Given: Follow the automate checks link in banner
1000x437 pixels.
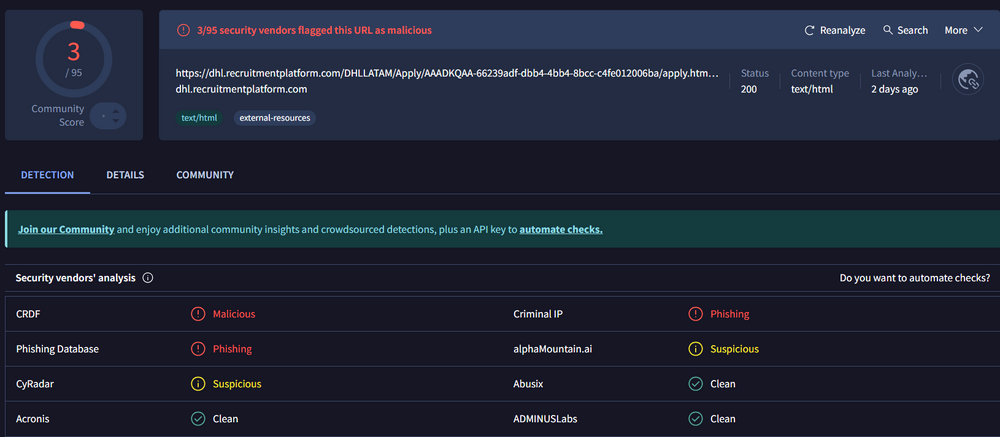Looking at the screenshot, I should tap(560, 229).
